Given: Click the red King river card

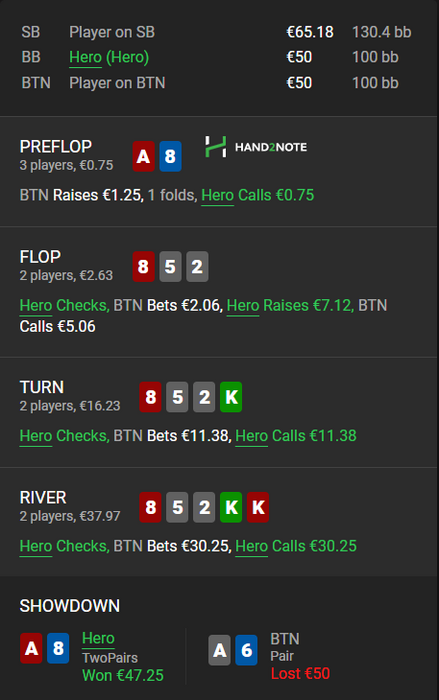Looking at the screenshot, I should (x=258, y=507).
